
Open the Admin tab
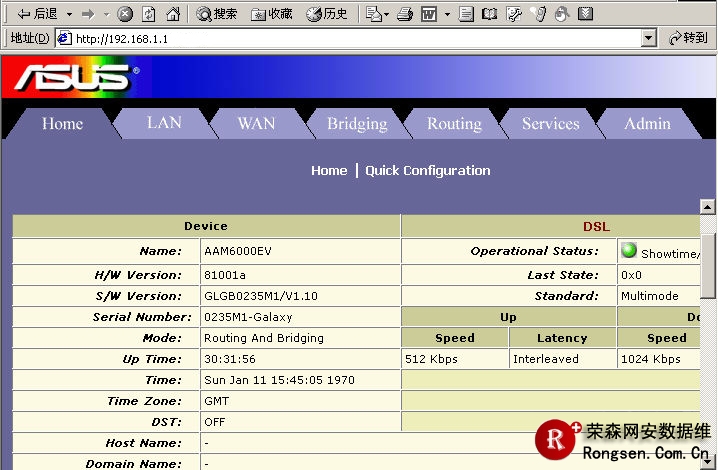[x=647, y=123]
